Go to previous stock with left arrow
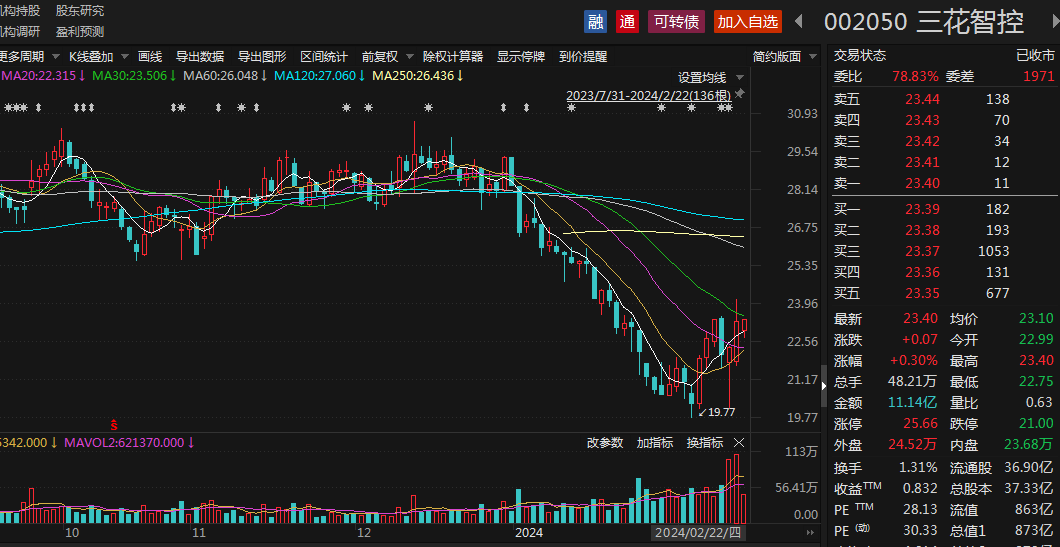 point(799,21)
